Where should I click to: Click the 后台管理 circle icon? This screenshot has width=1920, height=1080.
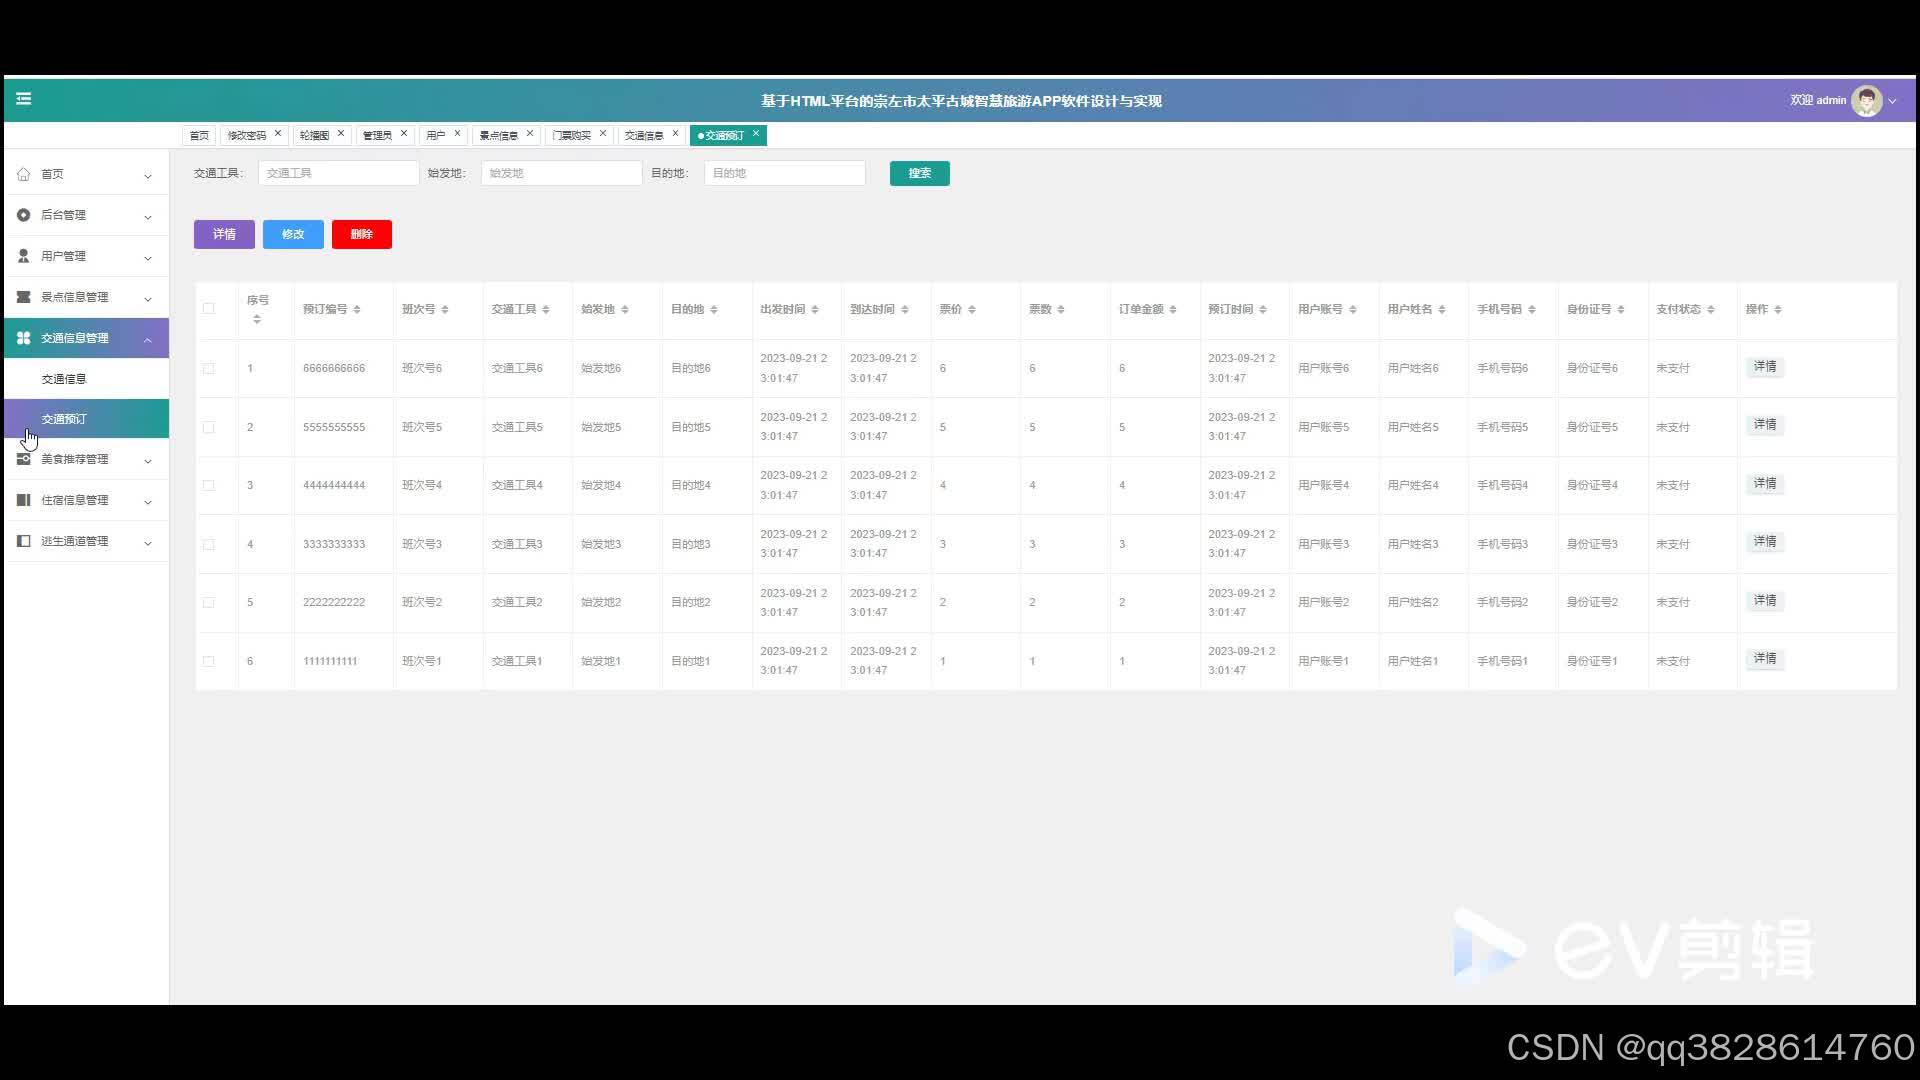[x=24, y=215]
